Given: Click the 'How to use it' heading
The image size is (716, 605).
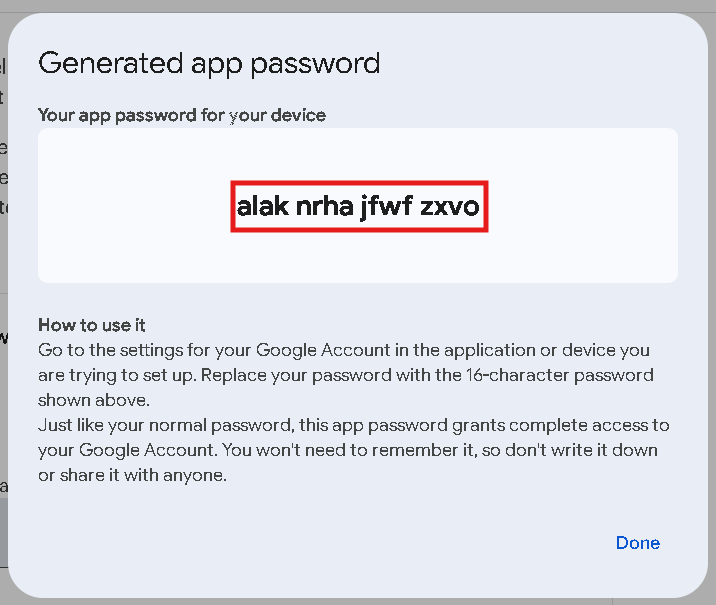Looking at the screenshot, I should click(x=92, y=325).
